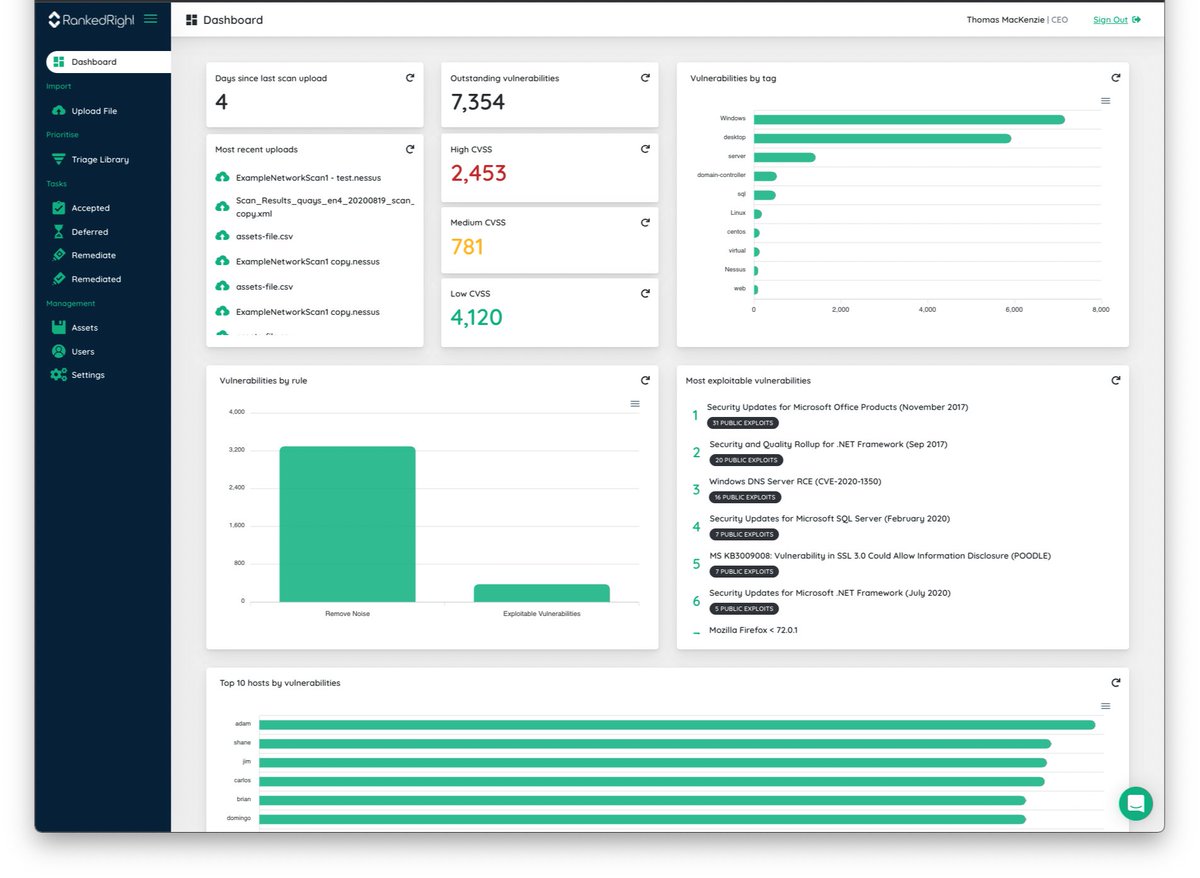1200x878 pixels.
Task: Click the Assets icon in sidebar
Action: tap(58, 327)
